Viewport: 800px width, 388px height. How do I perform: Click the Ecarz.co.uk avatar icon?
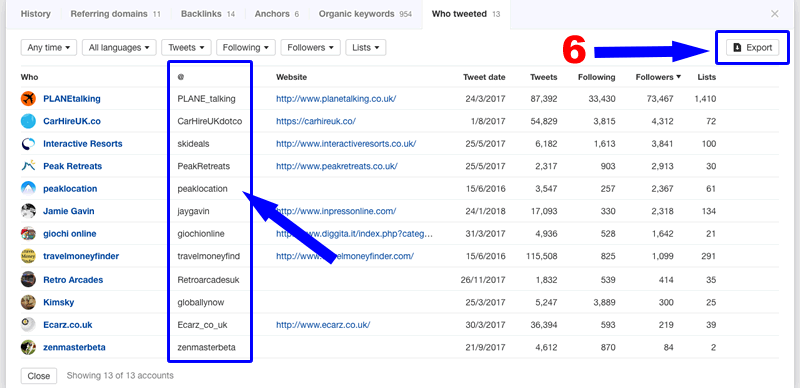tap(28, 325)
